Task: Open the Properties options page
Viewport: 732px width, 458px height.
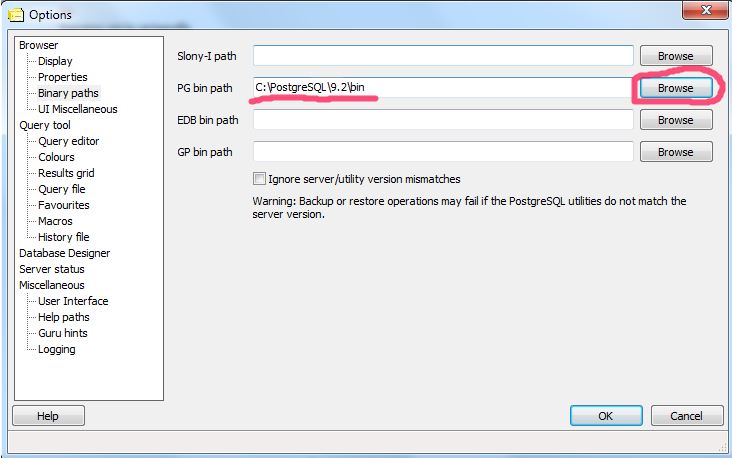Action: [x=63, y=77]
